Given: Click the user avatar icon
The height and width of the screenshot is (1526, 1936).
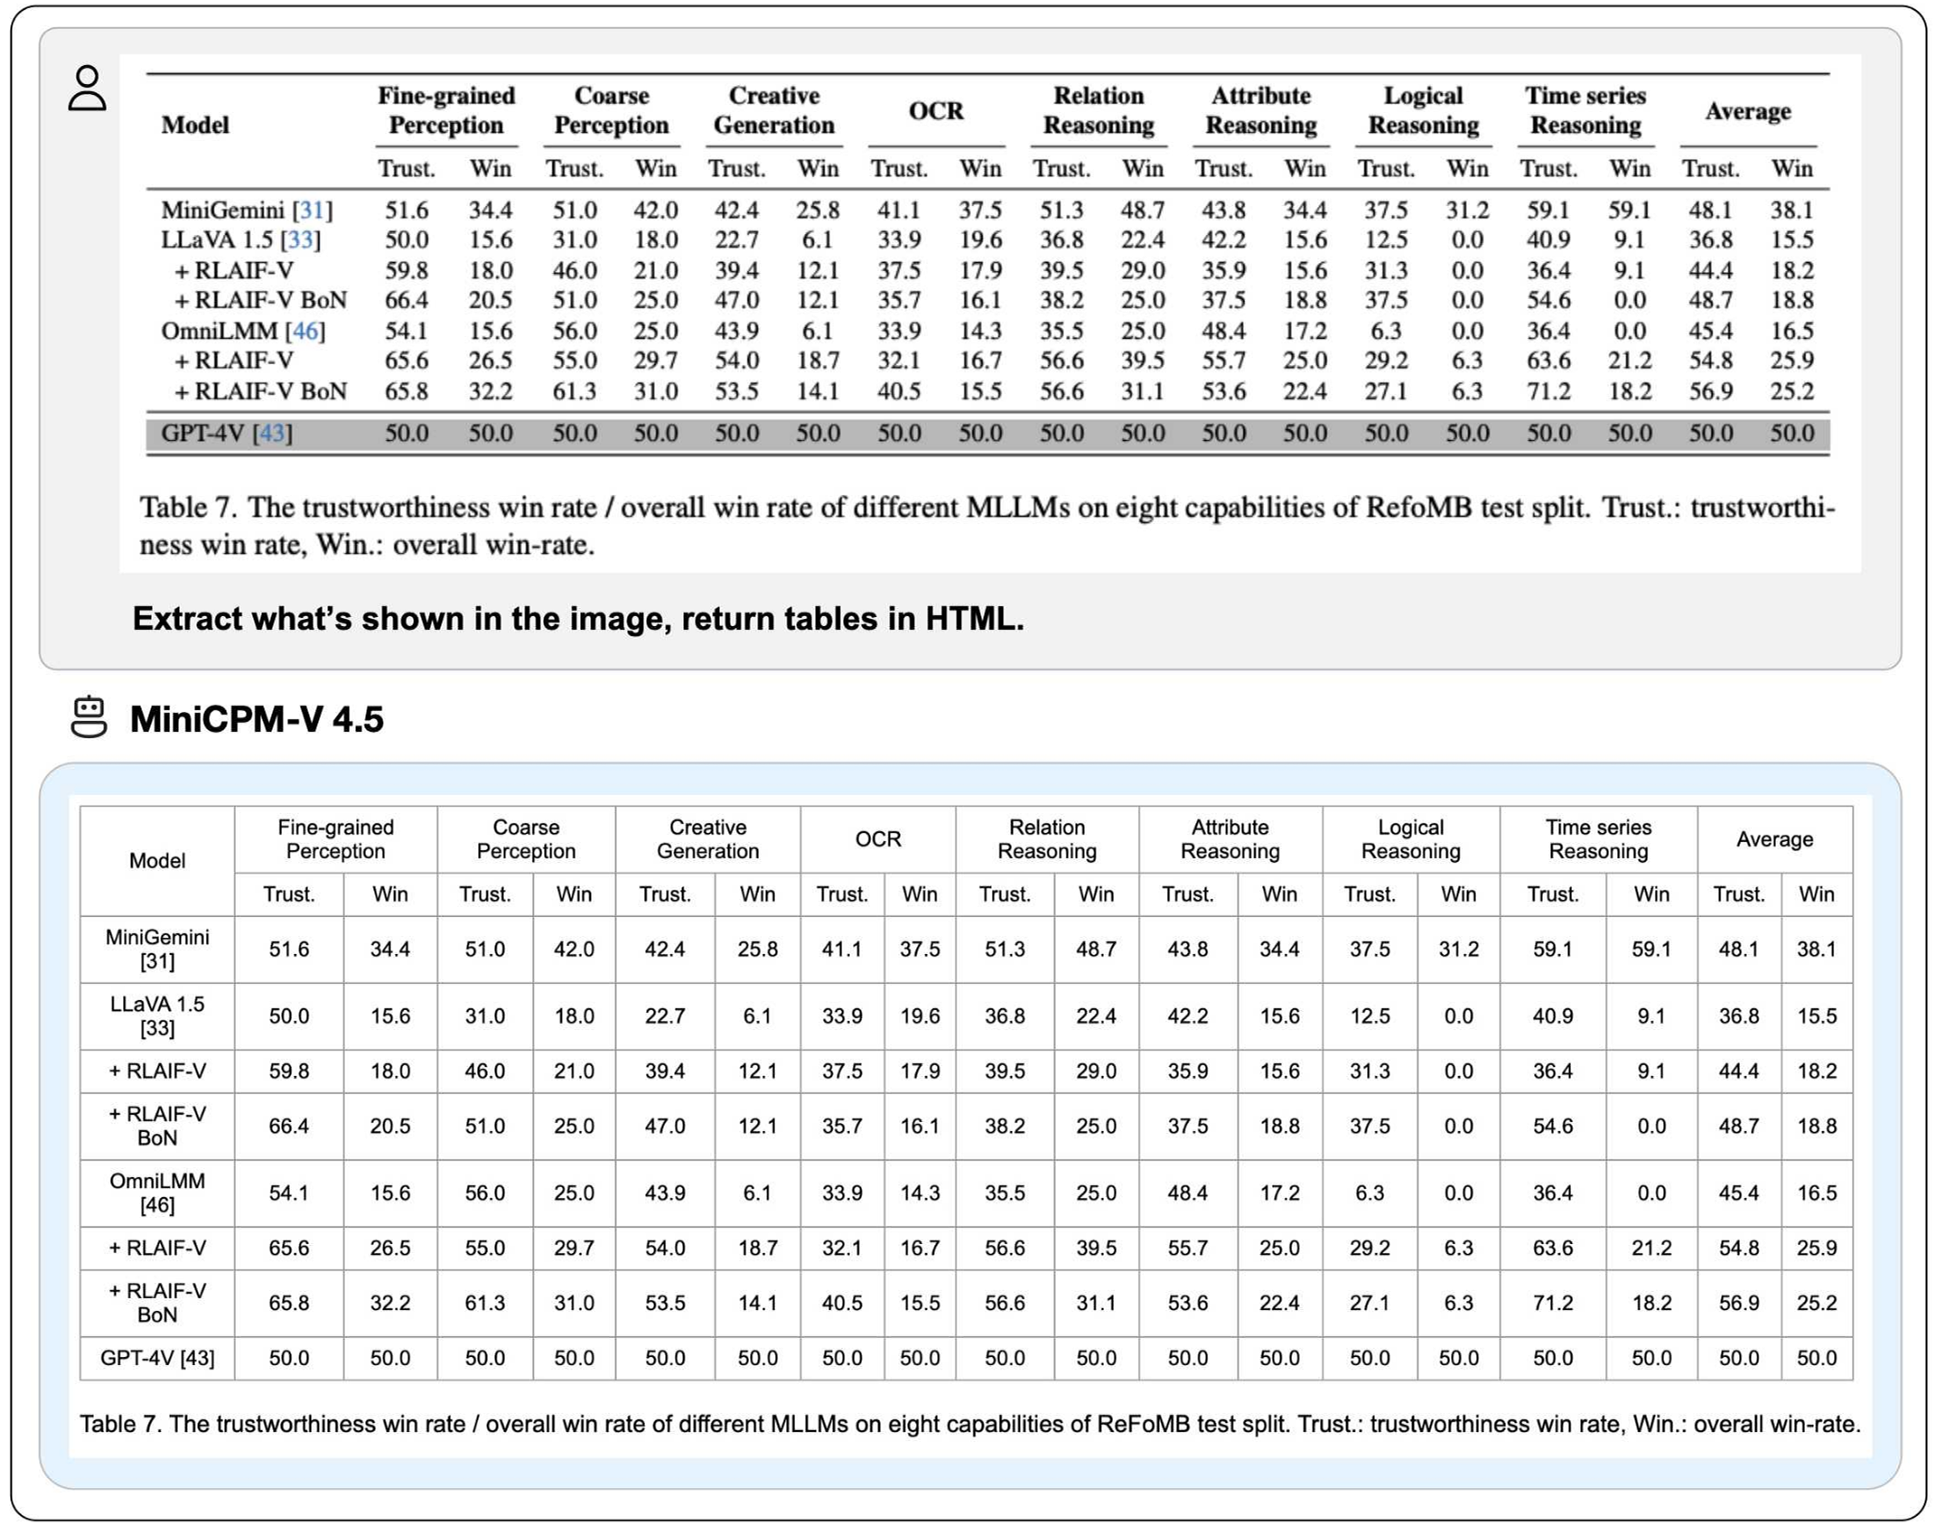Looking at the screenshot, I should point(87,88).
